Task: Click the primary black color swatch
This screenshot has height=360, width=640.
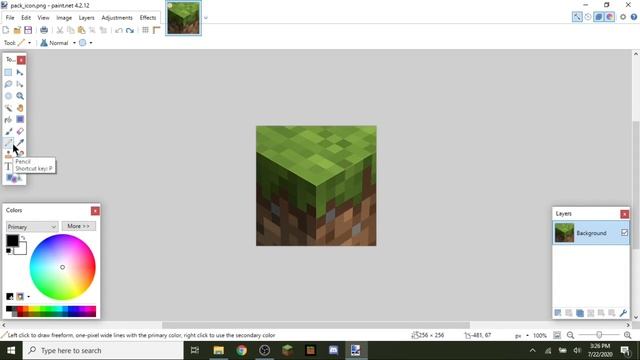Action: [12, 241]
